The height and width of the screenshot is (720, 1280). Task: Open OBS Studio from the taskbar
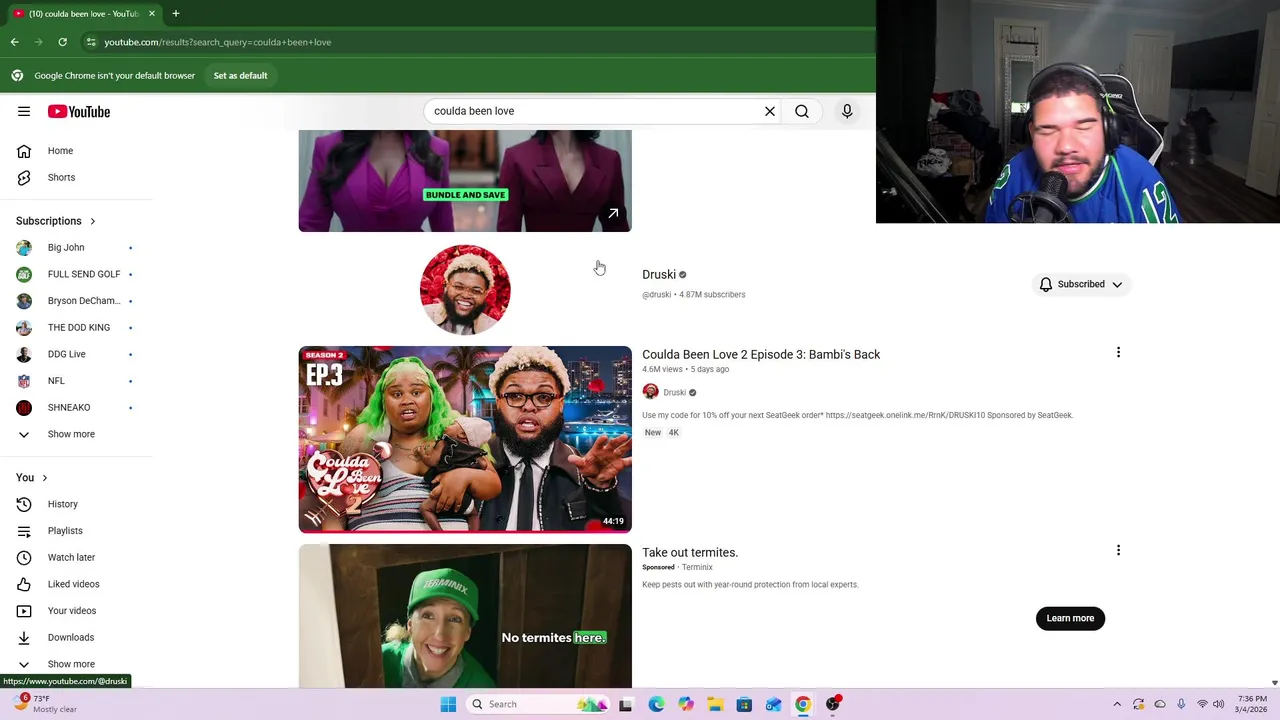coord(832,704)
